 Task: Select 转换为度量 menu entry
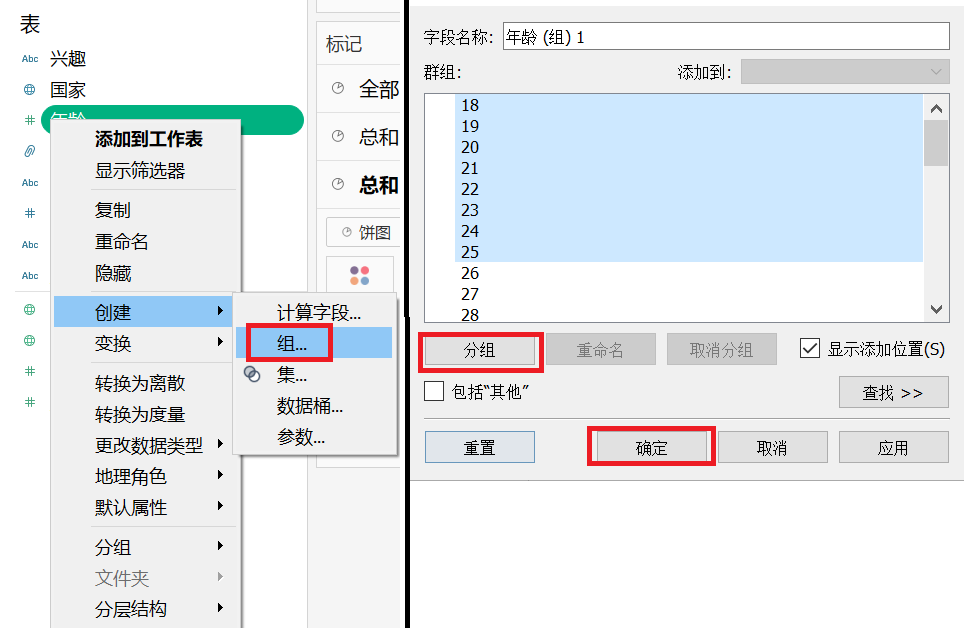[140, 414]
